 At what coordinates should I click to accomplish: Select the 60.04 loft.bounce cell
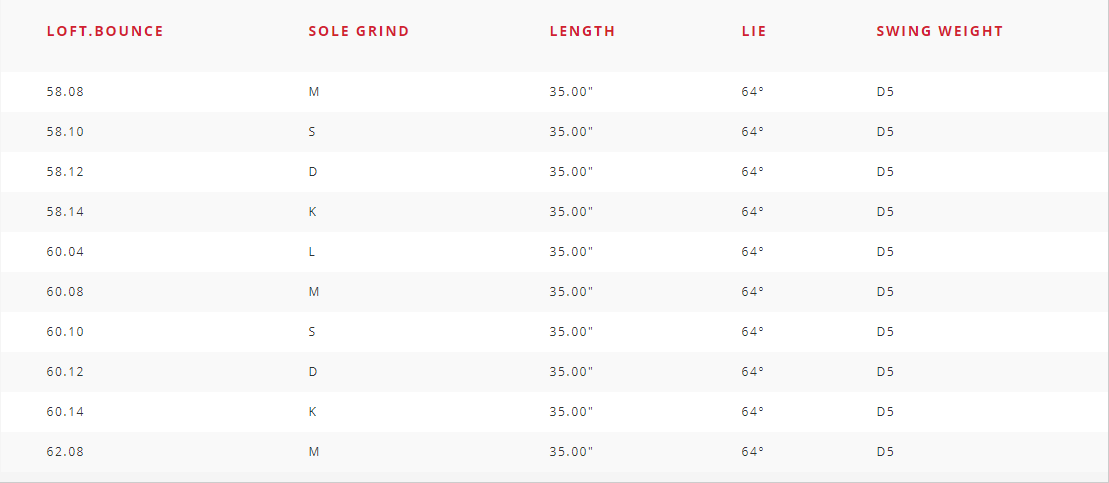(x=65, y=251)
